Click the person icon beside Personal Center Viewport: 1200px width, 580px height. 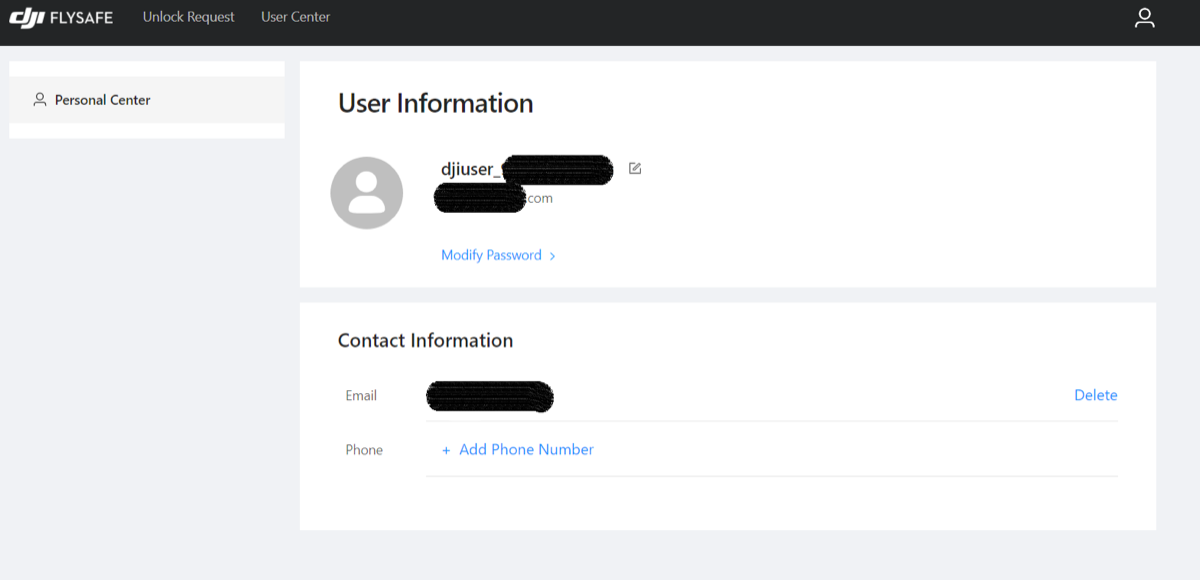[40, 99]
